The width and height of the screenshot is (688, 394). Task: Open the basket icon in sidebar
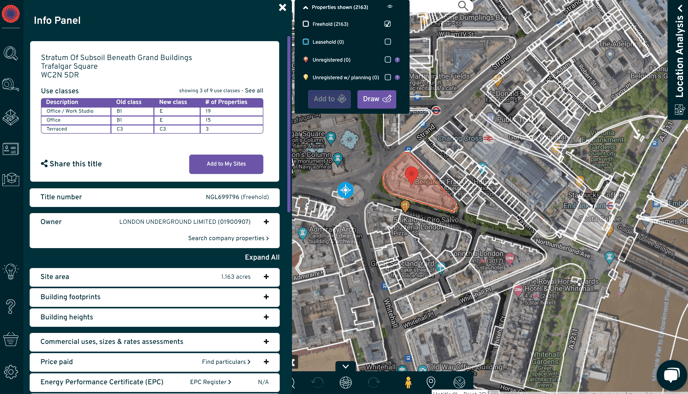point(11,339)
